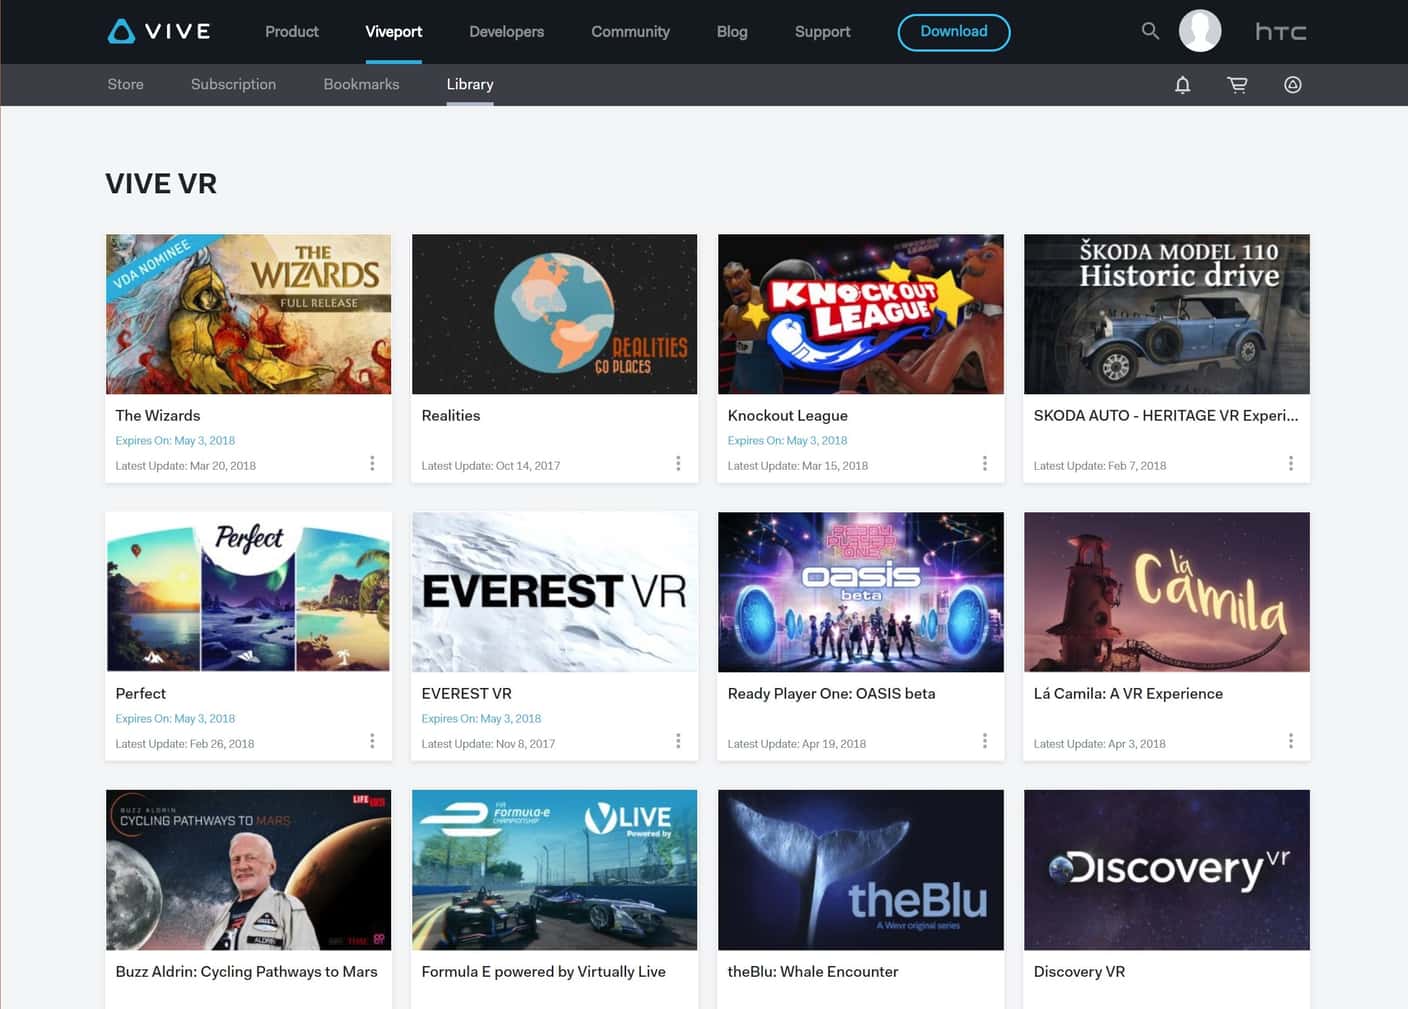Open the shopping cart icon

[x=1237, y=85]
